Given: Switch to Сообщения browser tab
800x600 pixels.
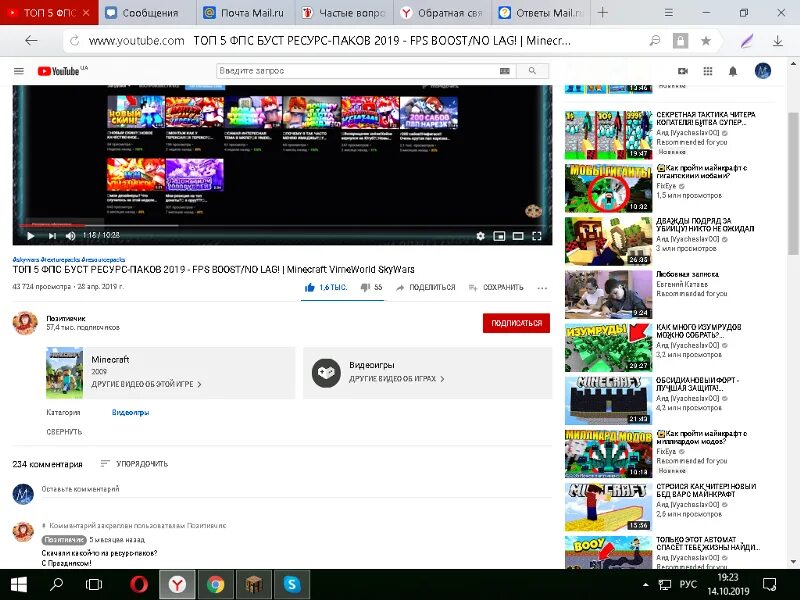Looking at the screenshot, I should click(147, 13).
